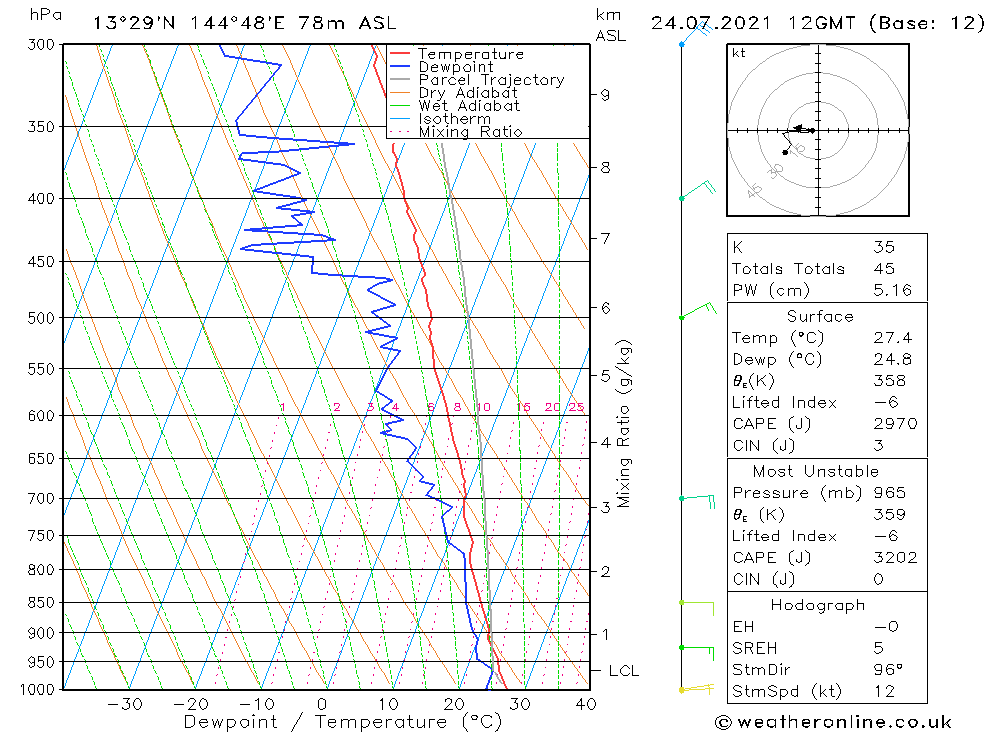
Task: Click the surface CAPE value 2970
Action: [x=895, y=424]
